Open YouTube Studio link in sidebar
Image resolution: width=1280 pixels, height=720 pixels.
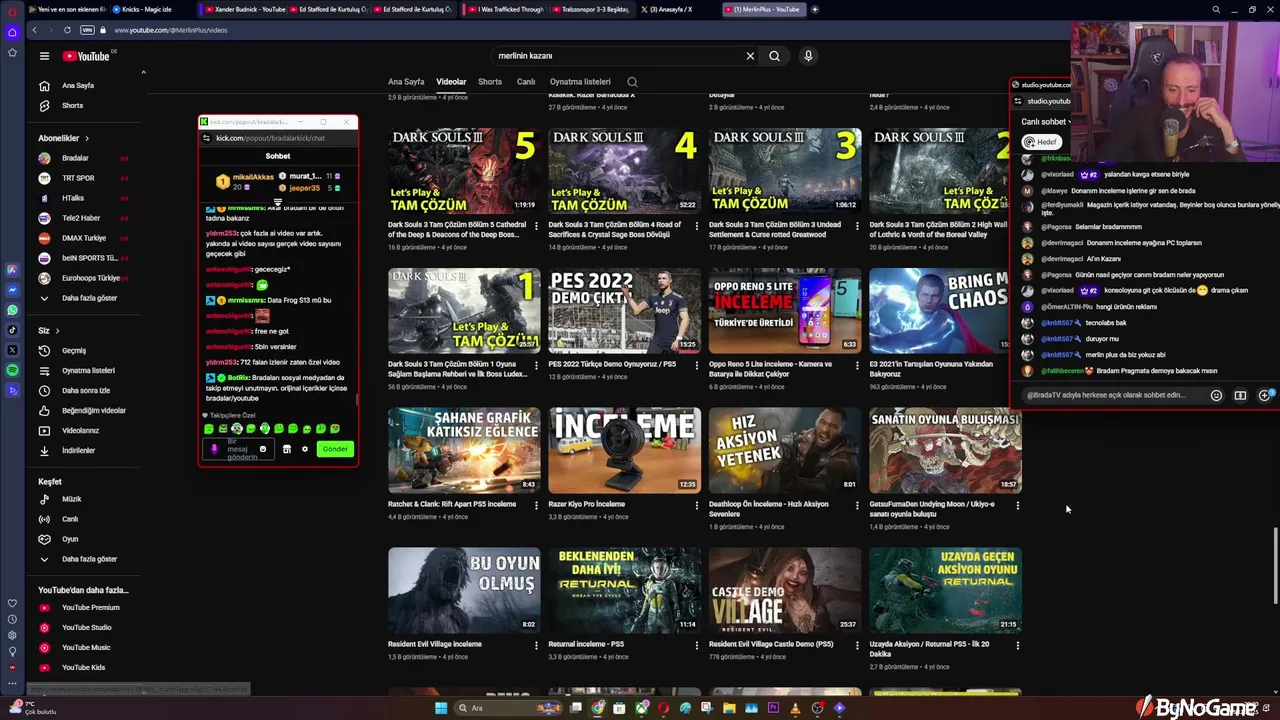pos(85,628)
